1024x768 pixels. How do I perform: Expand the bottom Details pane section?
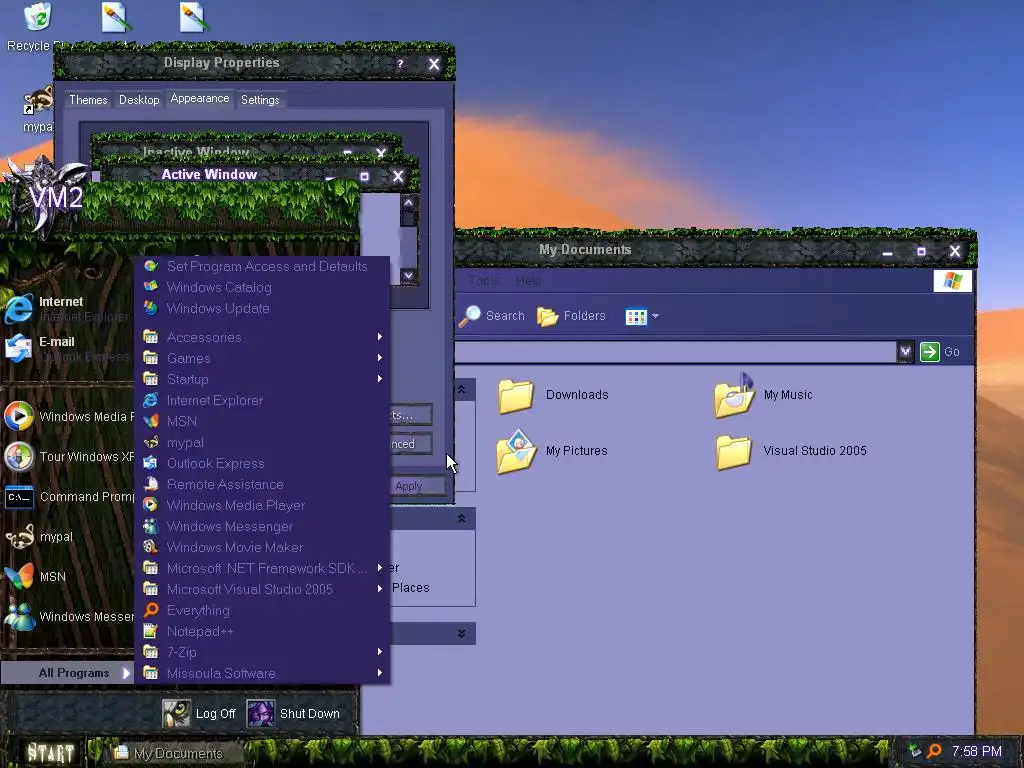tap(461, 633)
